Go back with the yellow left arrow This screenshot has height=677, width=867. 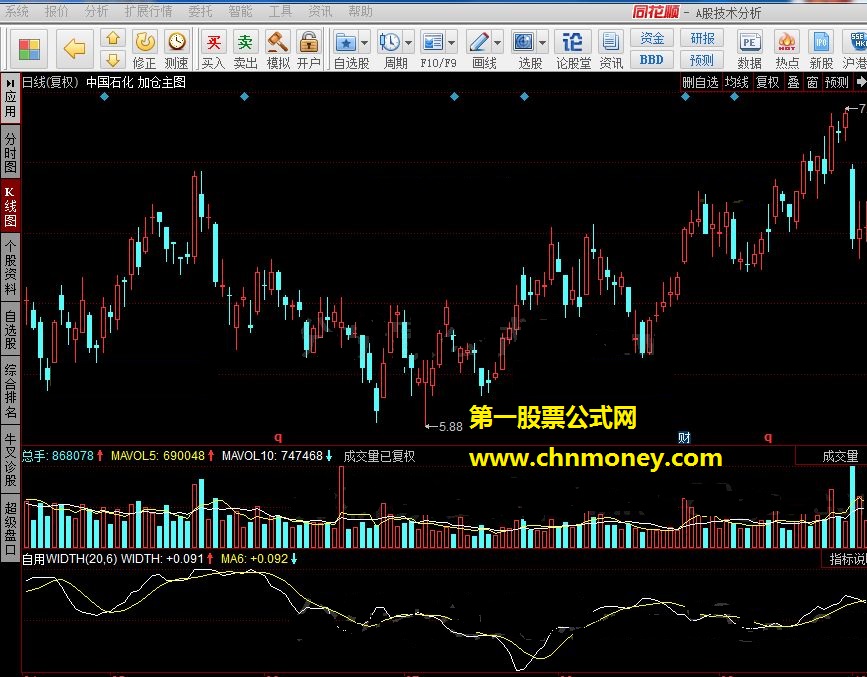74,49
